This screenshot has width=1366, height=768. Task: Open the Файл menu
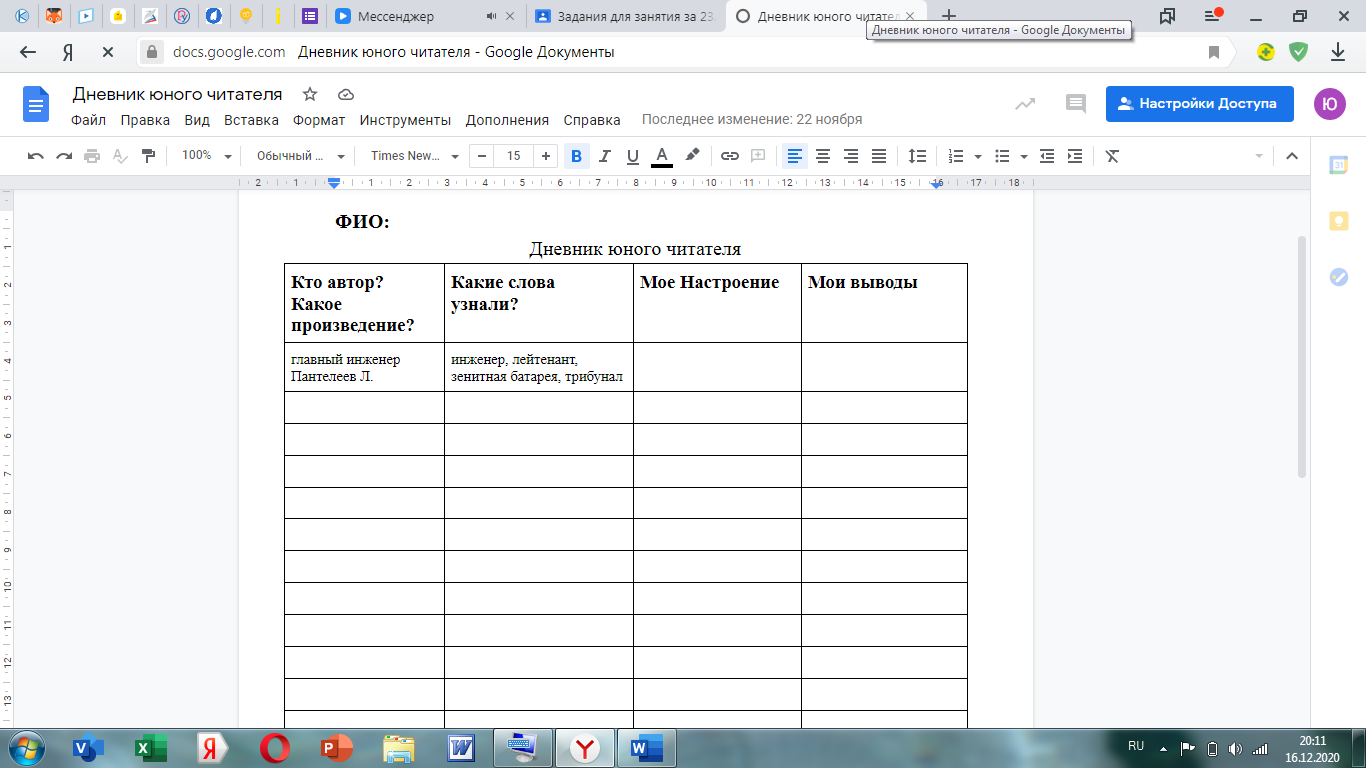tap(89, 120)
